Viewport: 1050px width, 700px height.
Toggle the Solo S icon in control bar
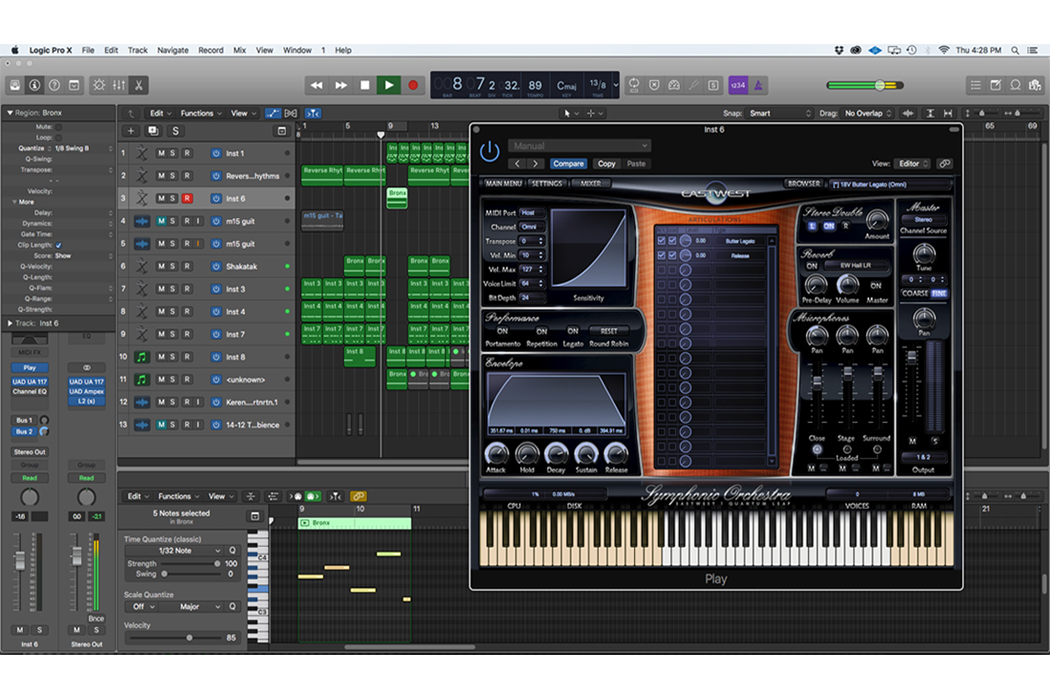[x=714, y=85]
